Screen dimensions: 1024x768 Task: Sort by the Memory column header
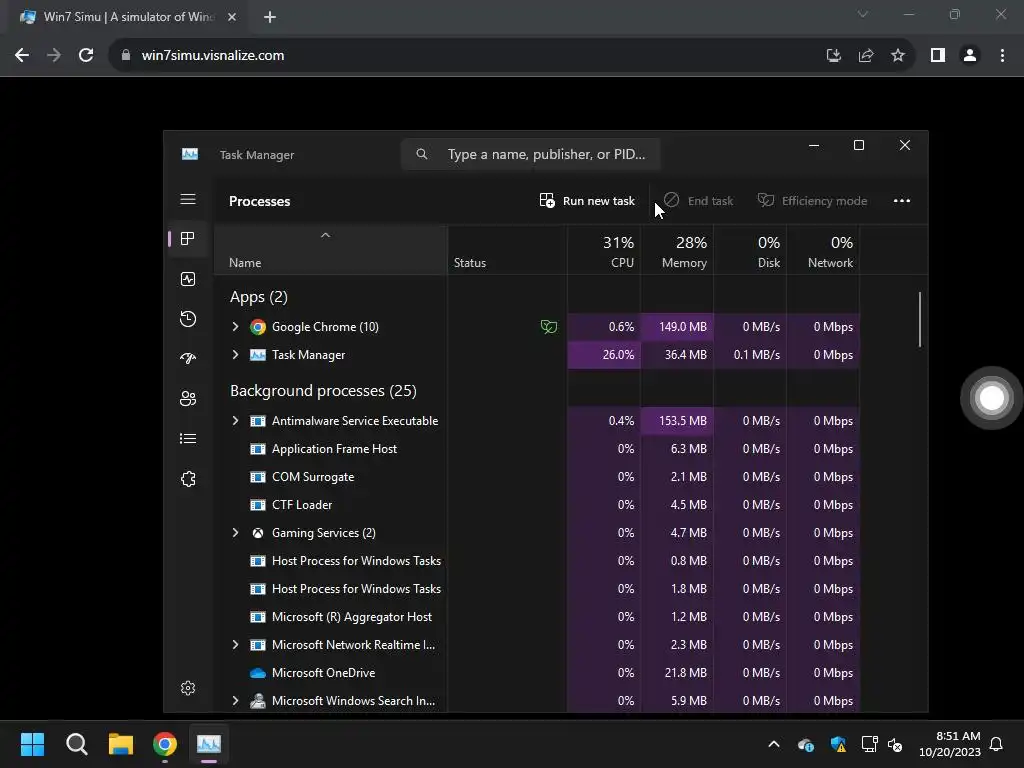point(677,250)
